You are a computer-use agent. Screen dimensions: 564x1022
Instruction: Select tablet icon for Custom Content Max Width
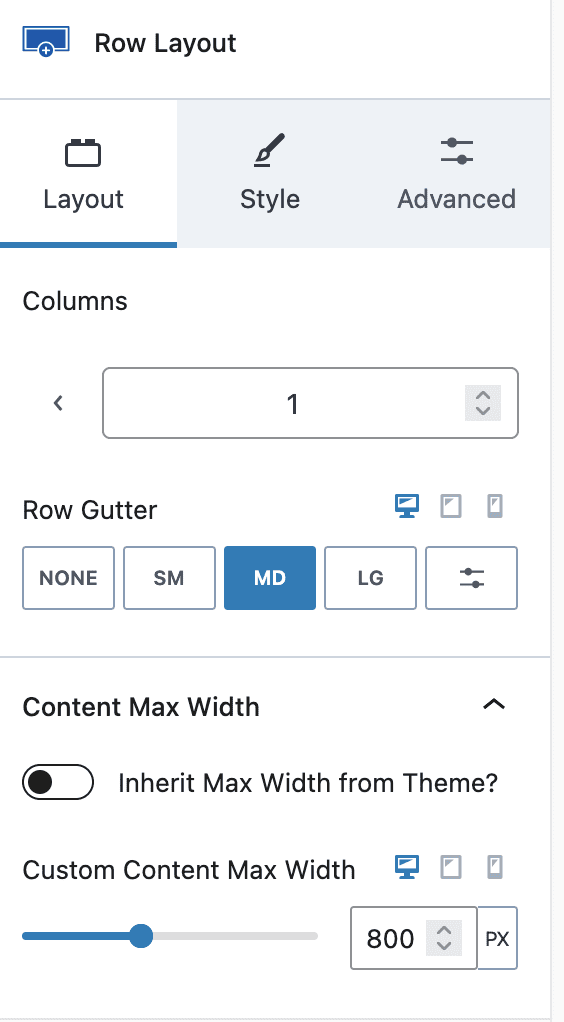451,868
